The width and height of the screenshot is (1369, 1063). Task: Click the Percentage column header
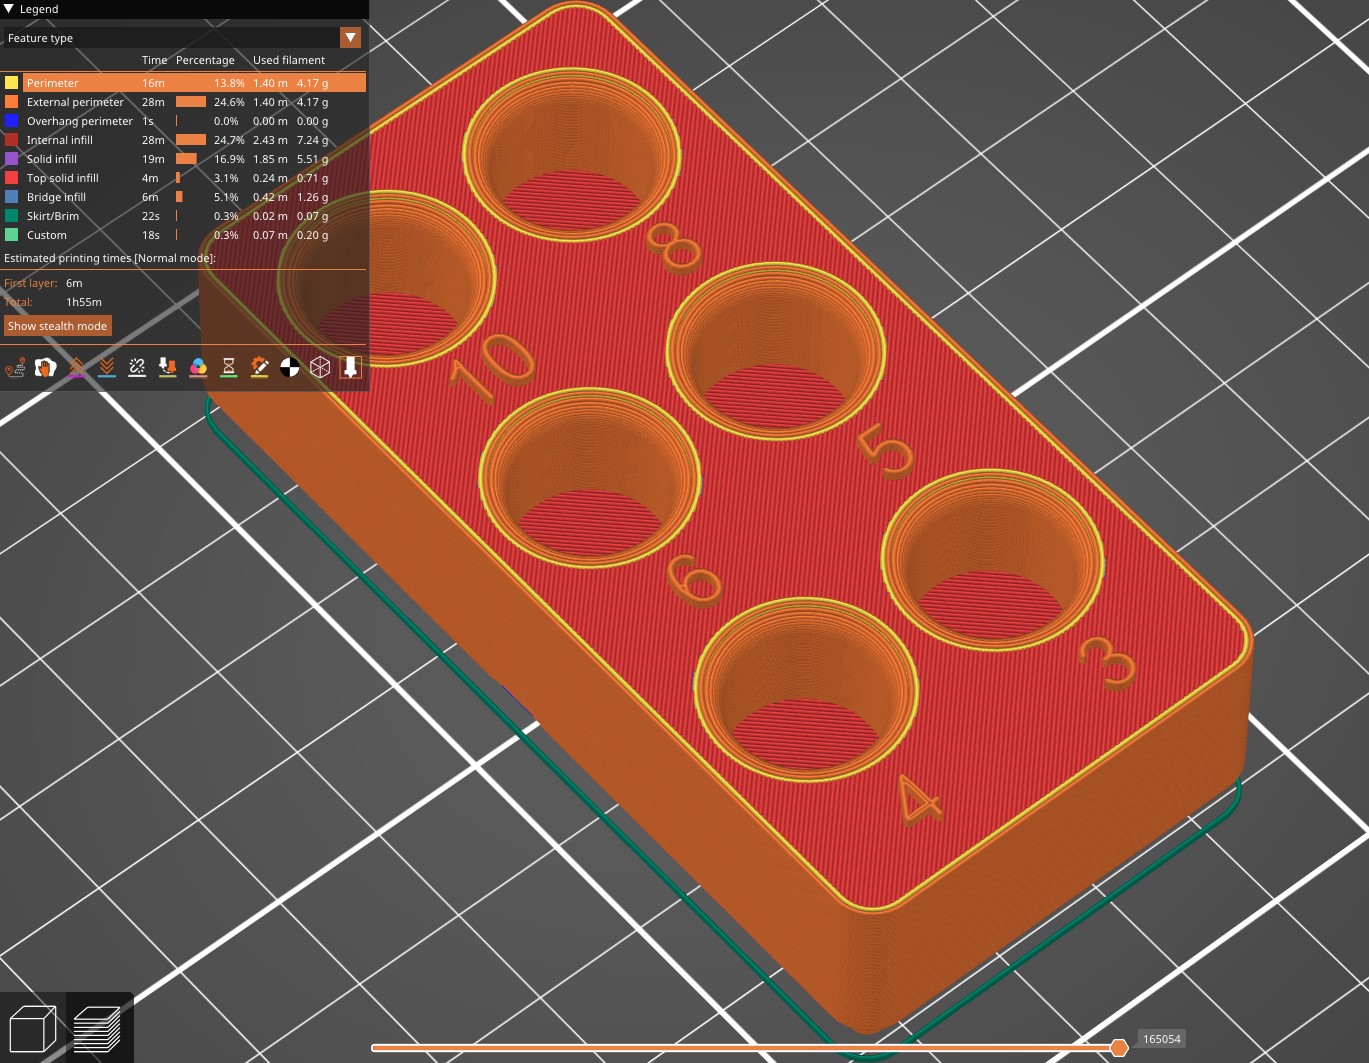click(x=205, y=60)
